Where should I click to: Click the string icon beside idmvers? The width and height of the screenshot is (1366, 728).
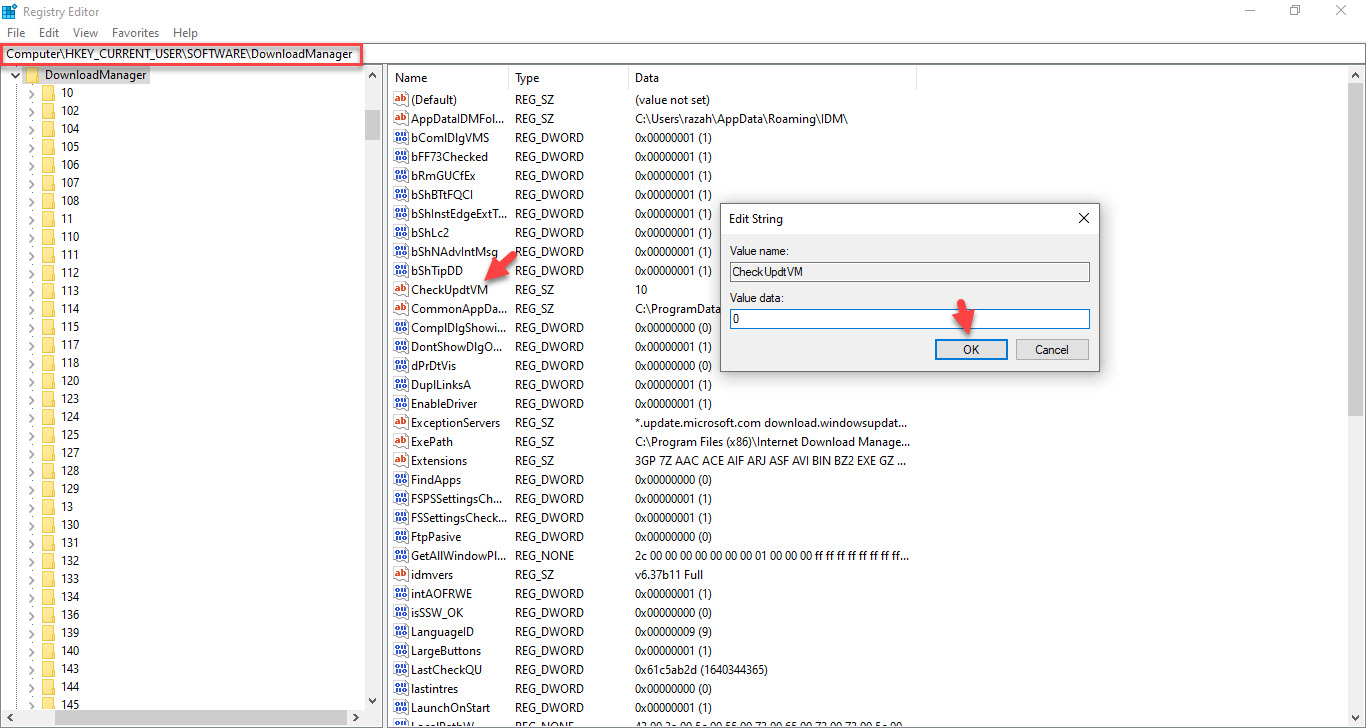click(401, 575)
